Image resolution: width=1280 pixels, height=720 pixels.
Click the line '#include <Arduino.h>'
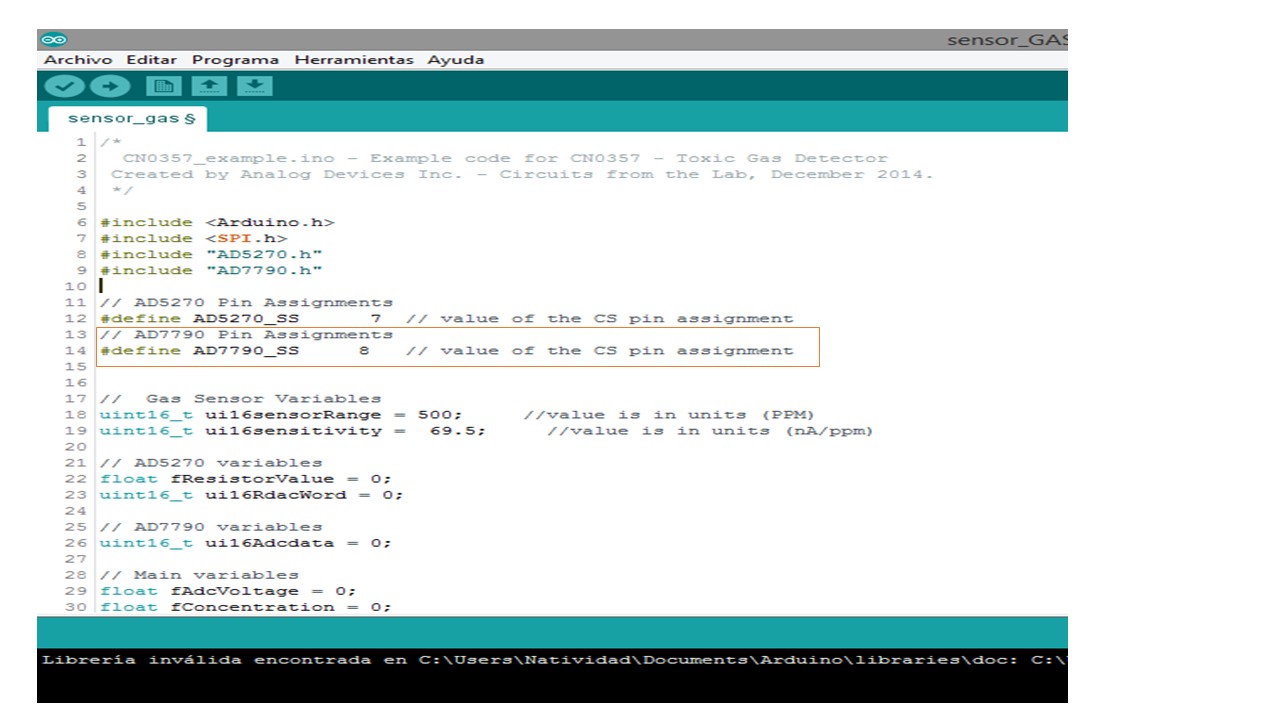pos(217,223)
